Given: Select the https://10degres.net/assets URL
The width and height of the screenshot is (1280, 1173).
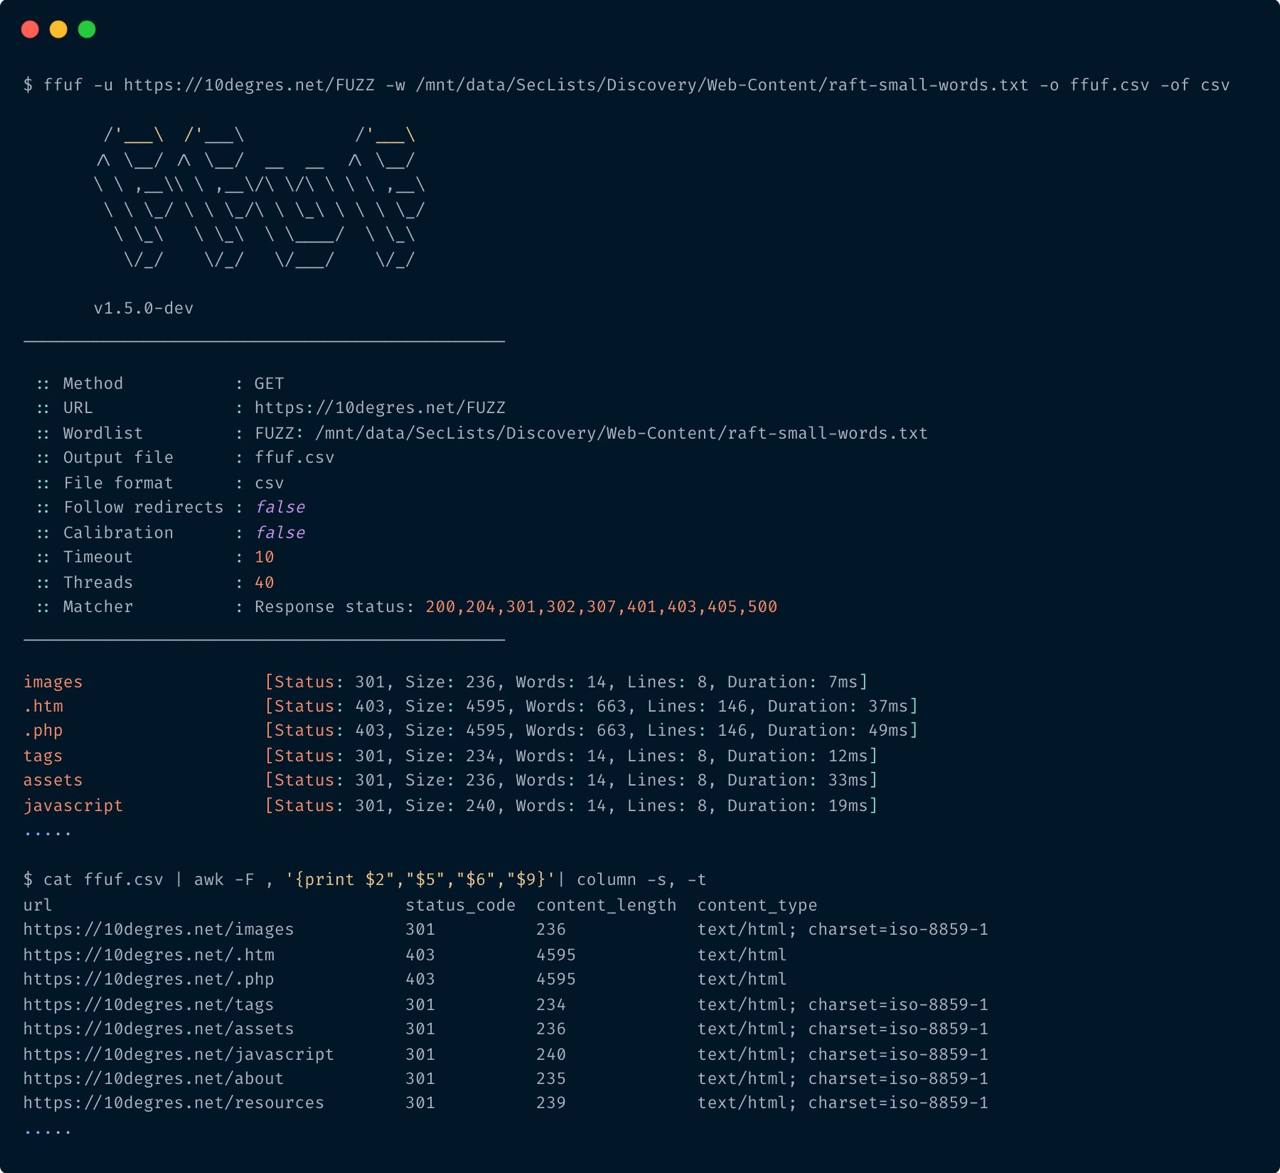Looking at the screenshot, I should [159, 1029].
